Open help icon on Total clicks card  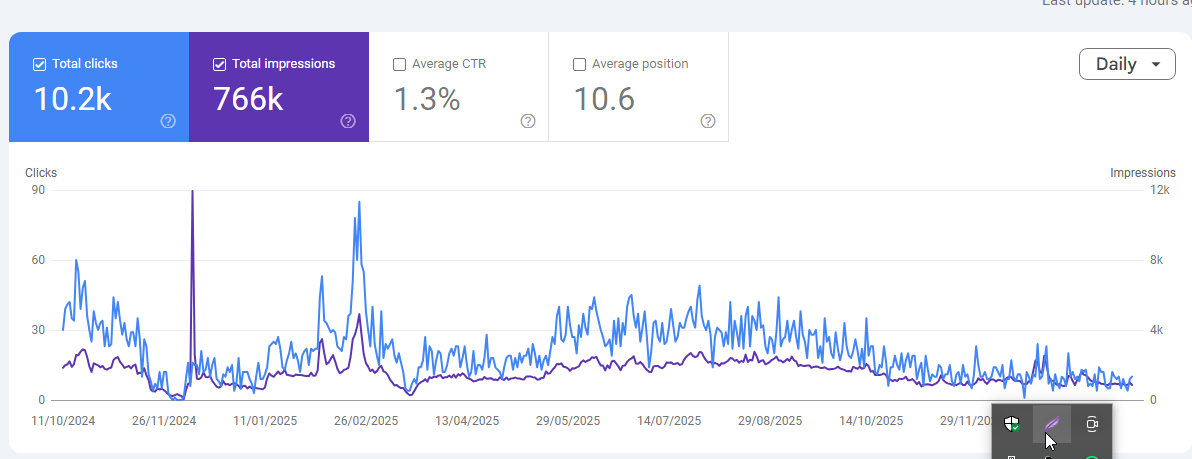click(x=169, y=121)
